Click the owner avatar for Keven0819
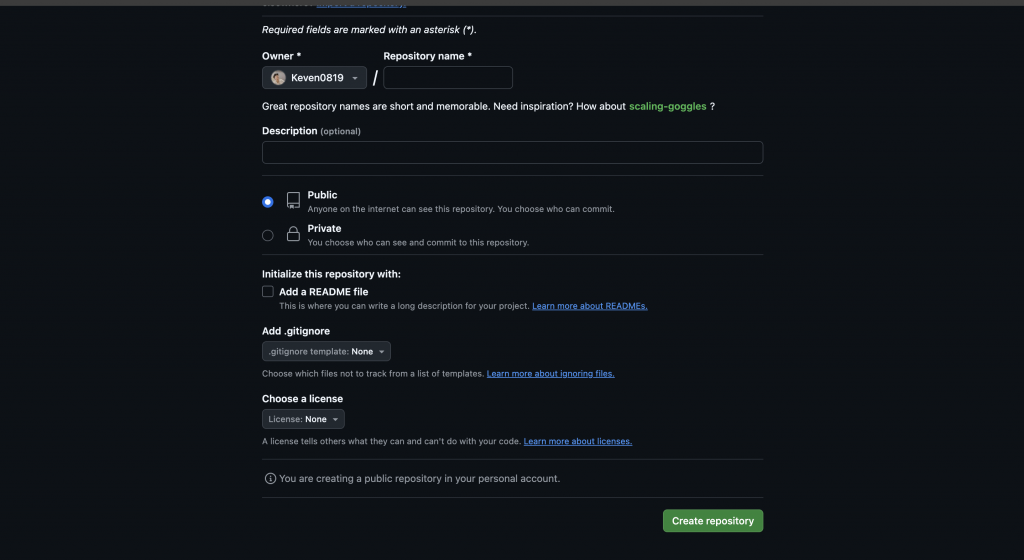This screenshot has width=1024, height=560. [x=278, y=78]
